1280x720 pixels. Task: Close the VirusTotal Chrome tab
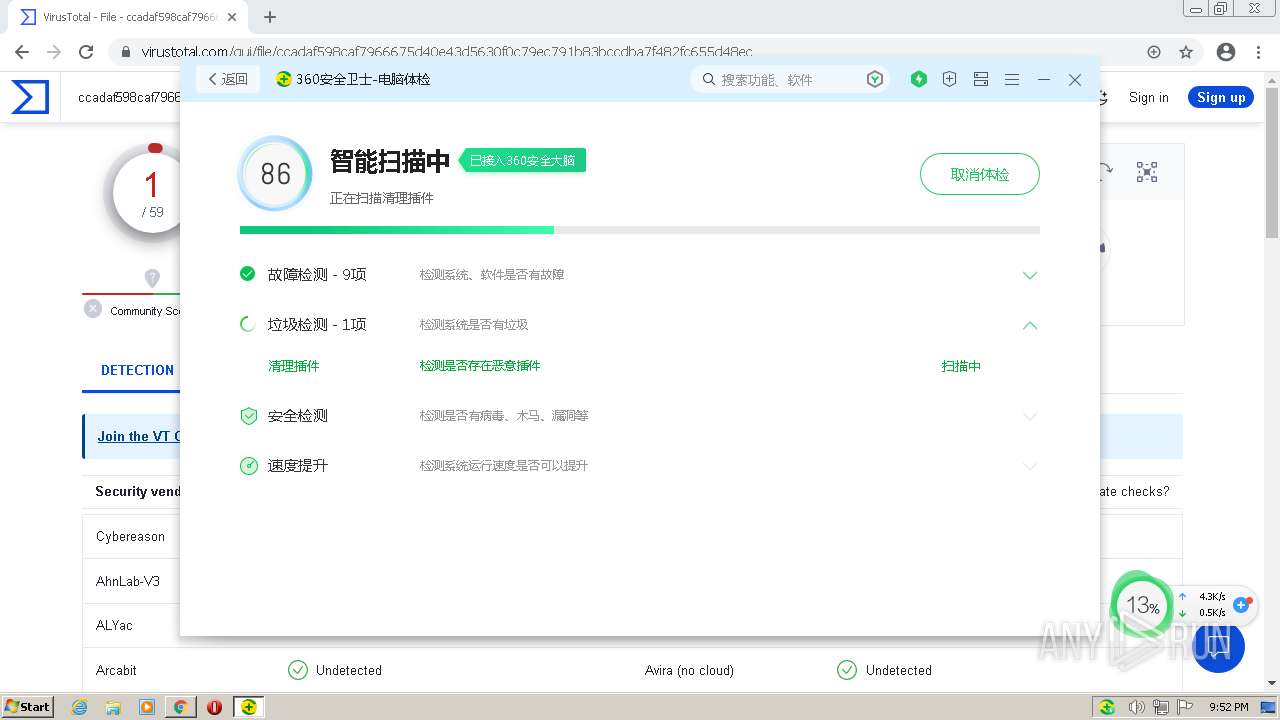pos(232,17)
